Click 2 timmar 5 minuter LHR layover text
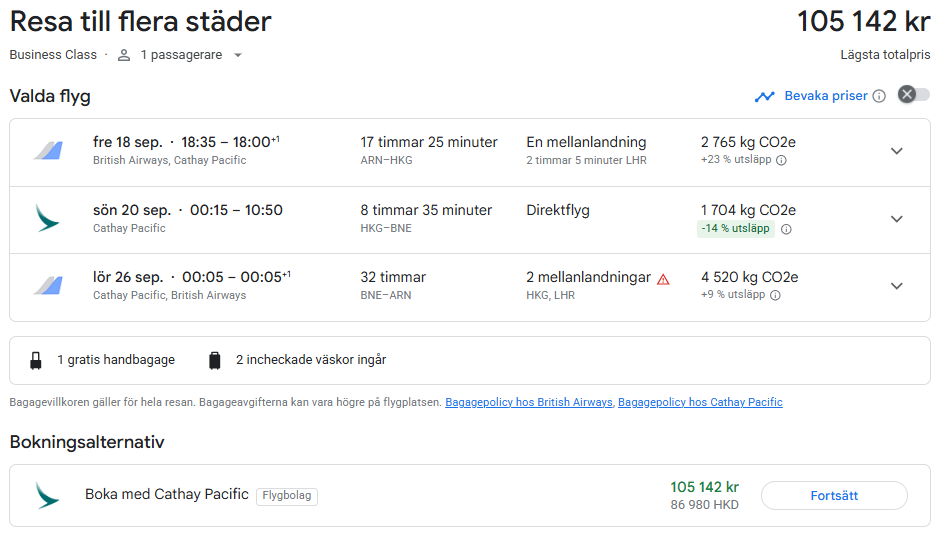The image size is (940, 539). point(586,160)
